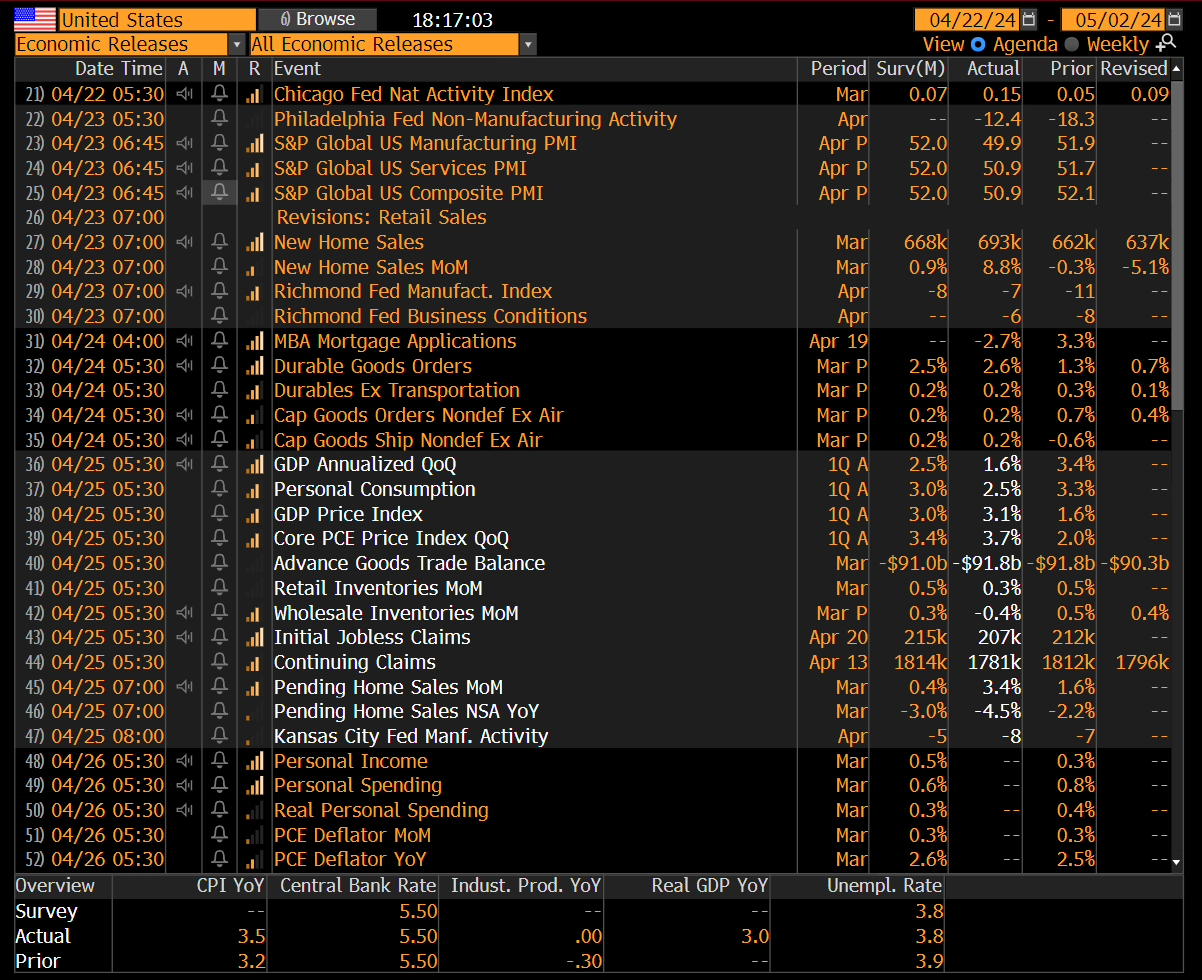This screenshot has height=980, width=1202.
Task: Click the speaker icon for GDP Annualized QoQ
Action: tap(184, 465)
